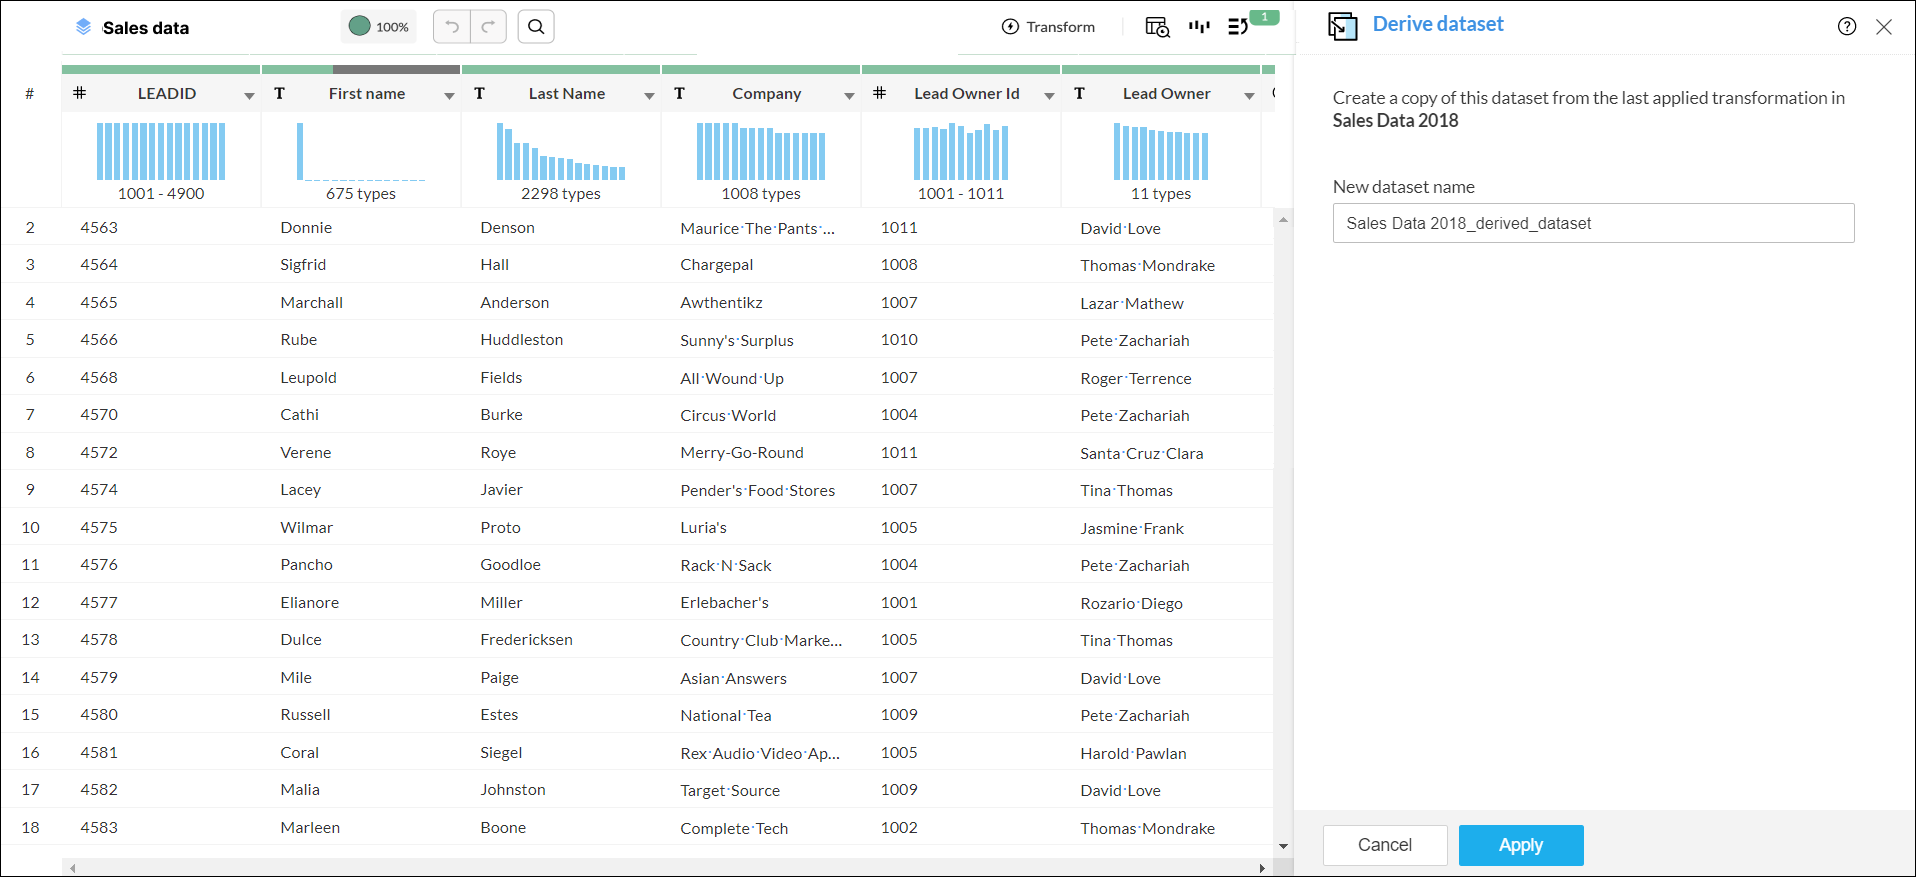
Task: Click the text type icon for Company
Action: (679, 94)
